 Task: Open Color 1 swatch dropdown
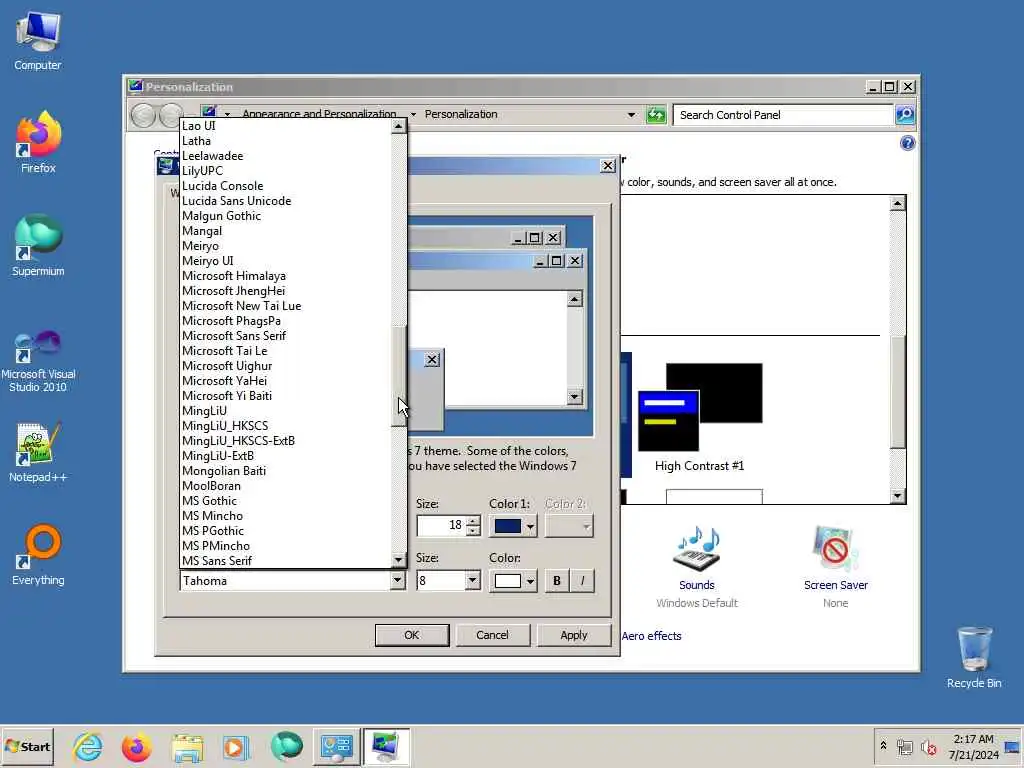tap(513, 526)
